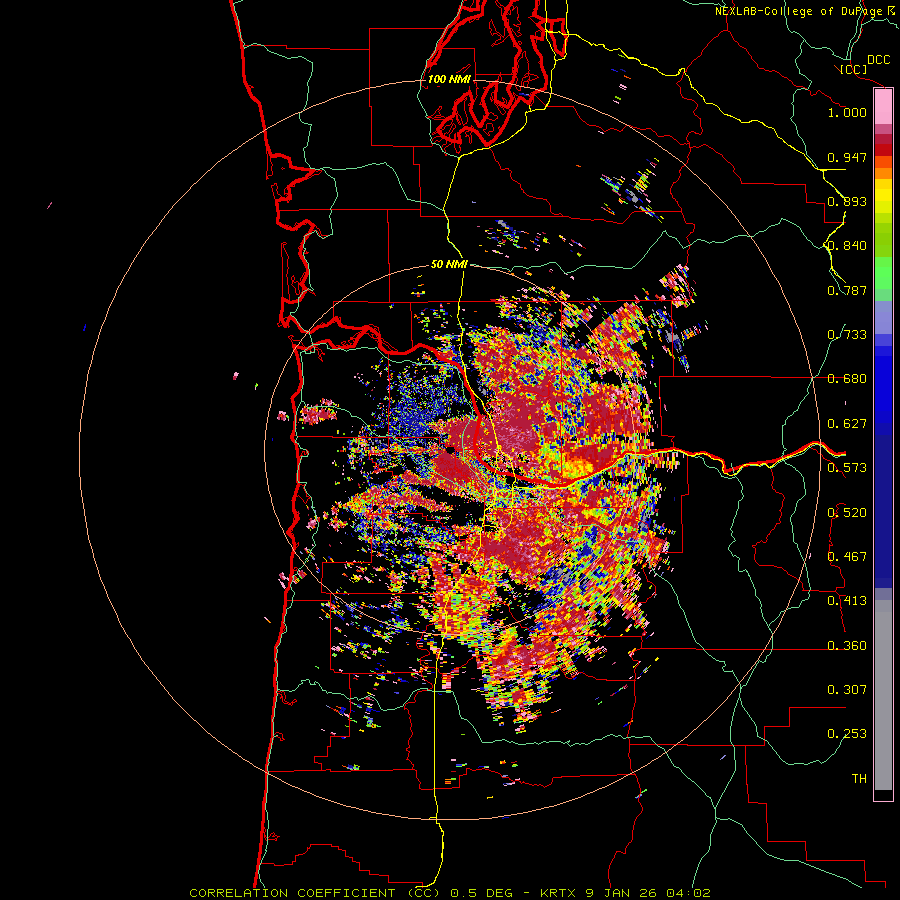Click the 0.947 legend value
Viewport: 900px width, 900px height.
(847, 157)
